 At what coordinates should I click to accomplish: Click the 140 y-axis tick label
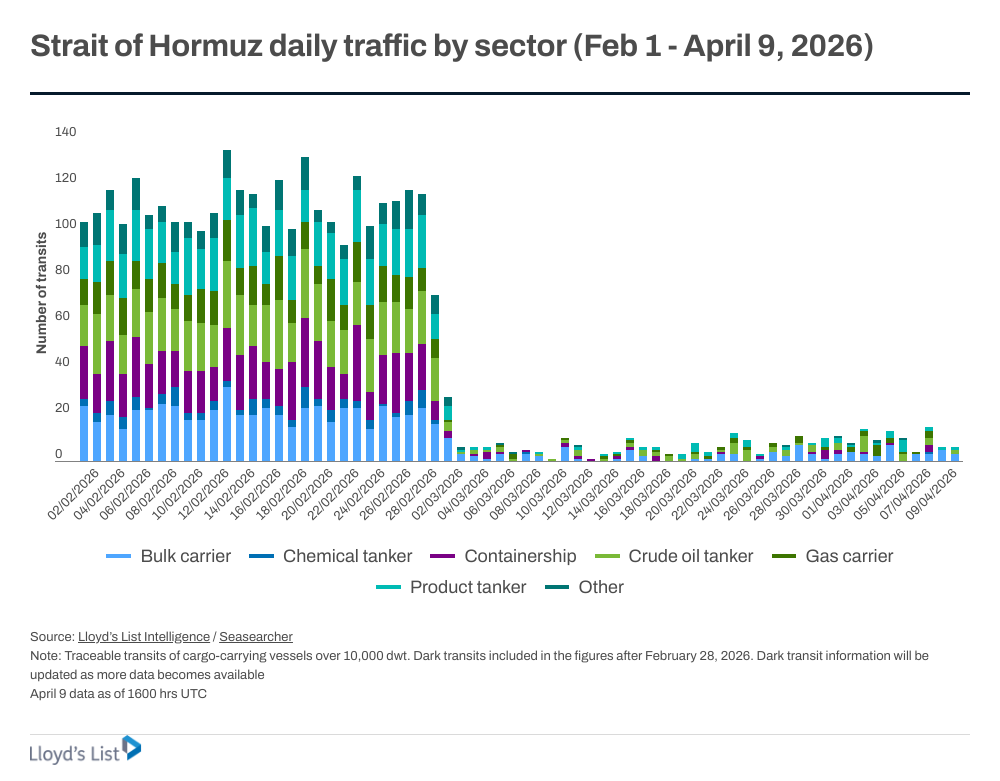[x=65, y=132]
